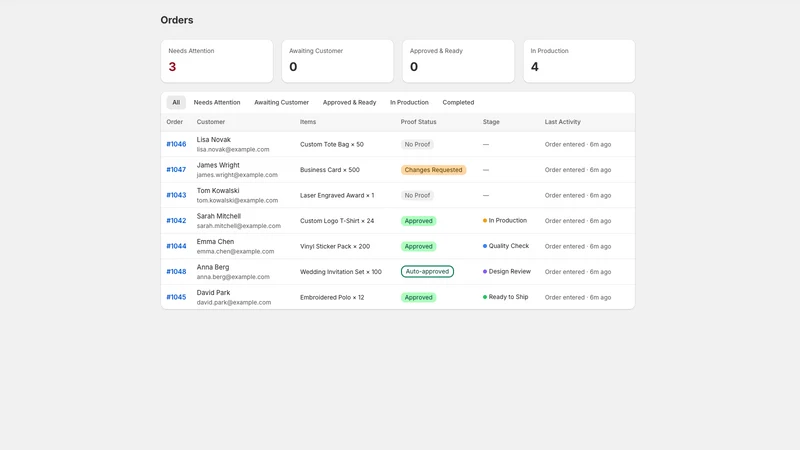
Task: Click the No Proof badge for Lisa Novak
Action: (x=417, y=144)
